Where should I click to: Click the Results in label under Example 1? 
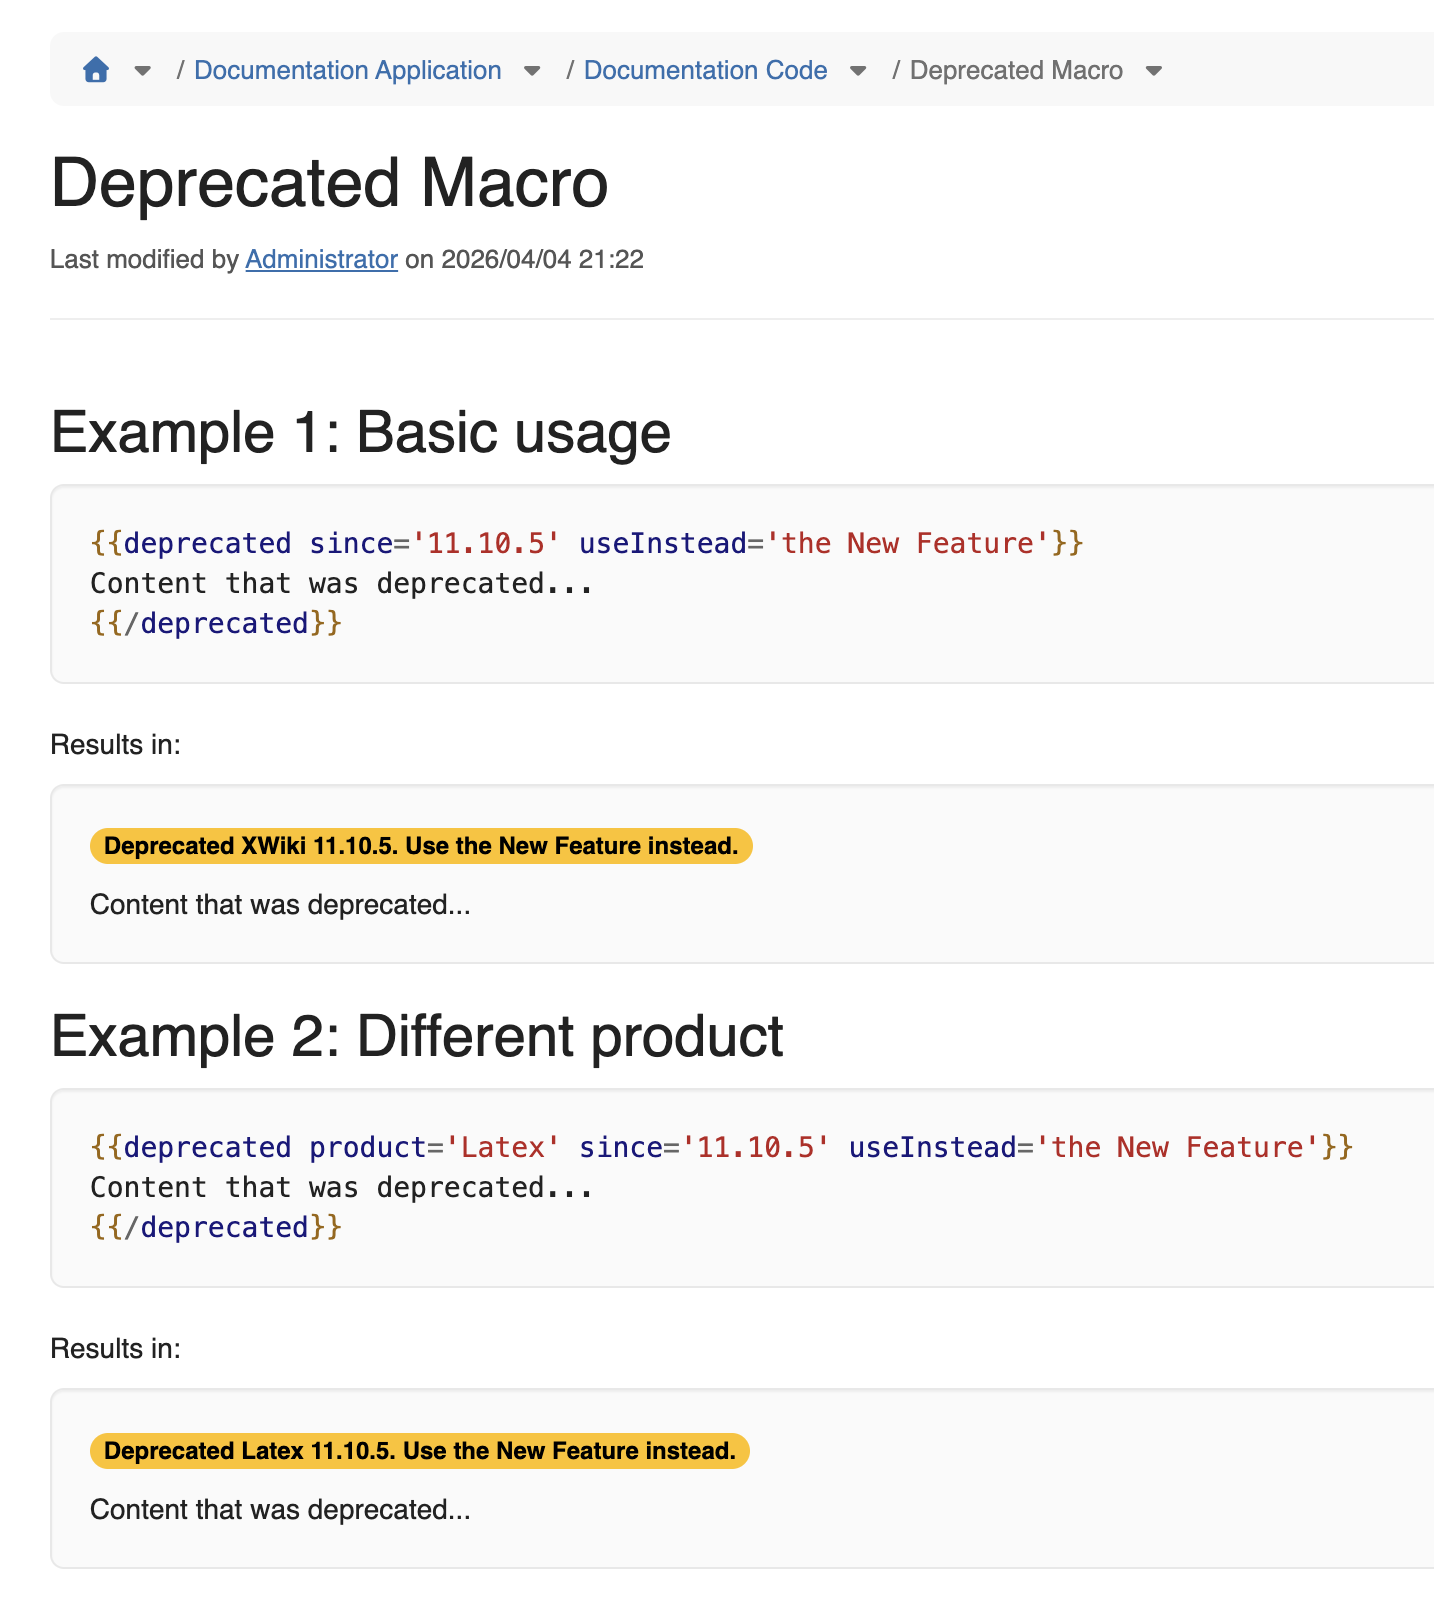coord(115,745)
